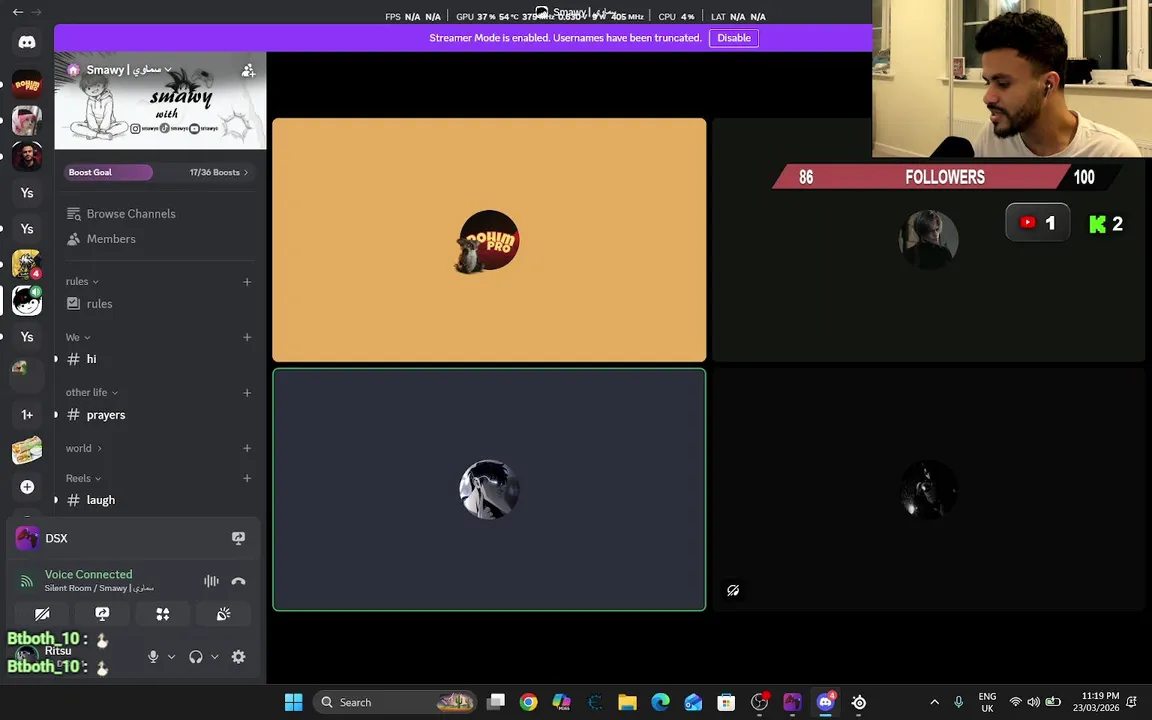Image resolution: width=1152 pixels, height=720 pixels.
Task: Add a channel to the world category
Action: (x=247, y=448)
